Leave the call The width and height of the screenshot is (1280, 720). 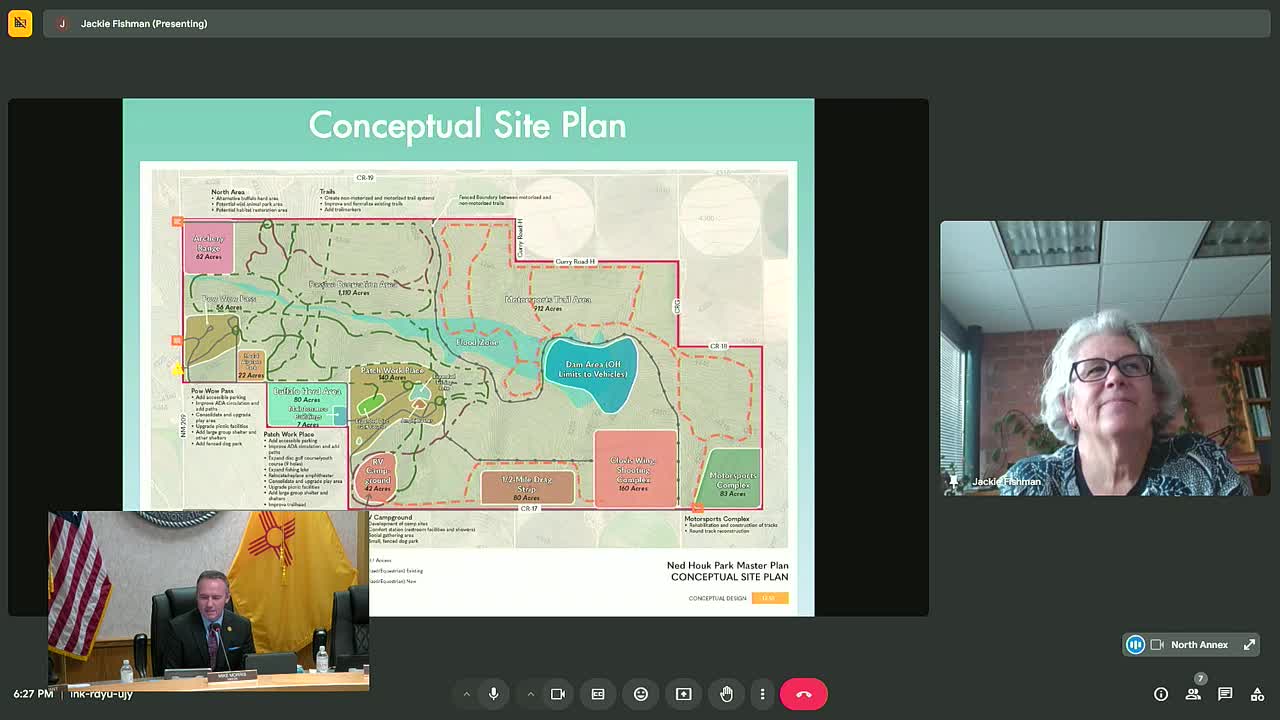click(804, 693)
